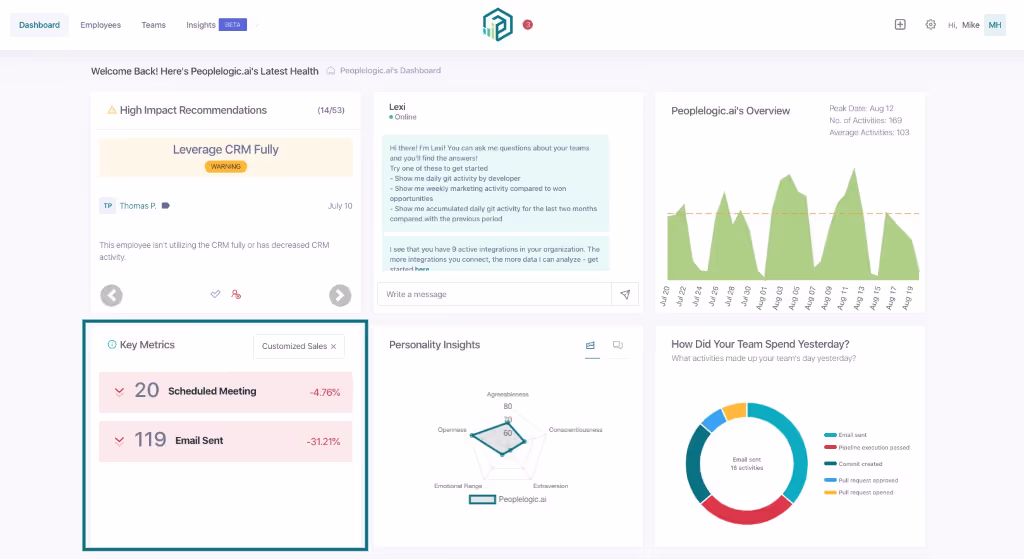Screen dimensions: 1024x559
Task: Click the dark teal donut chart segment
Action: (x=694, y=464)
